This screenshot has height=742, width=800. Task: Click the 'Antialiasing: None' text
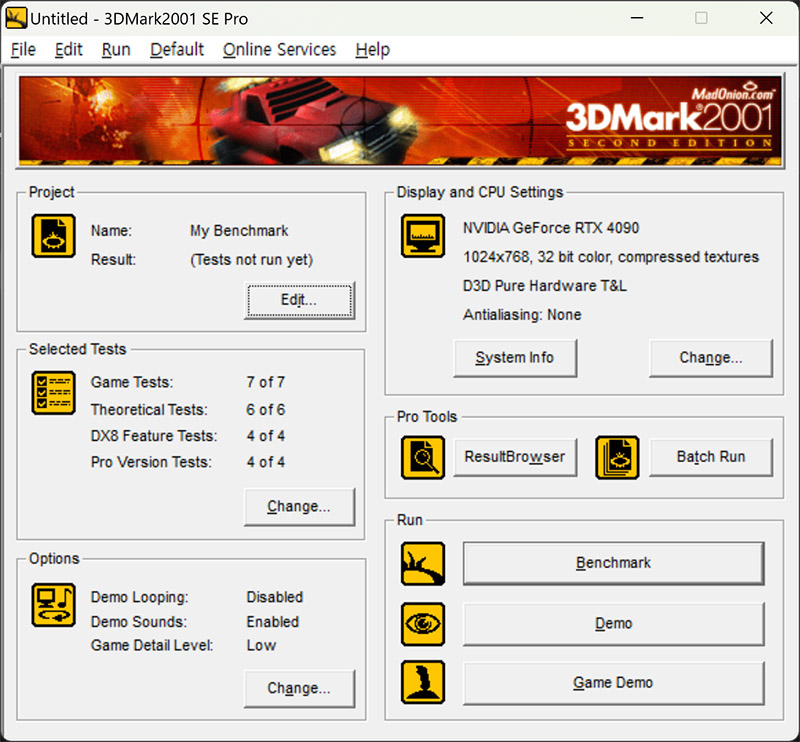coord(522,314)
